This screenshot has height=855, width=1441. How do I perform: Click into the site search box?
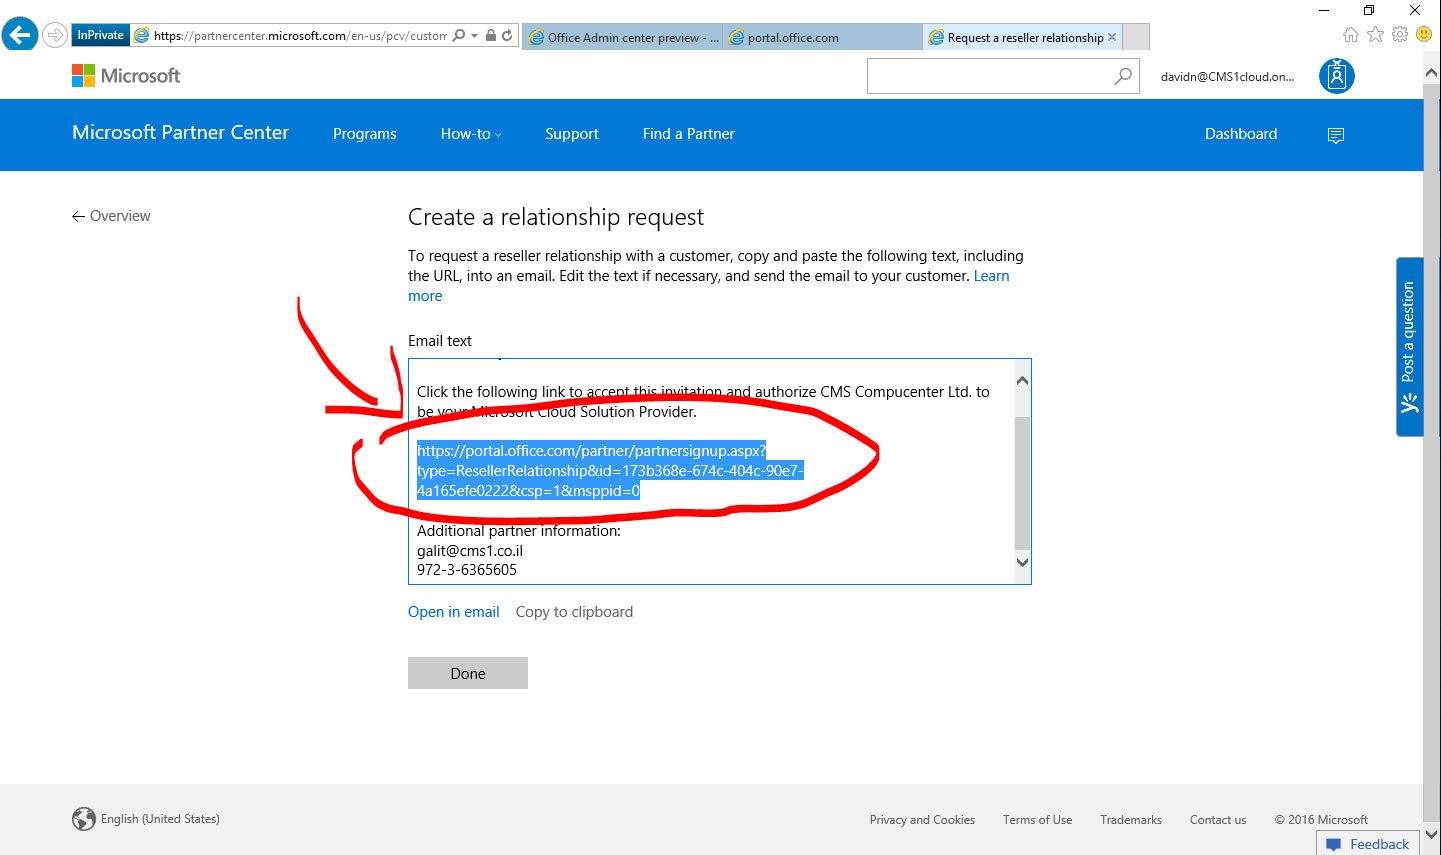coord(990,76)
